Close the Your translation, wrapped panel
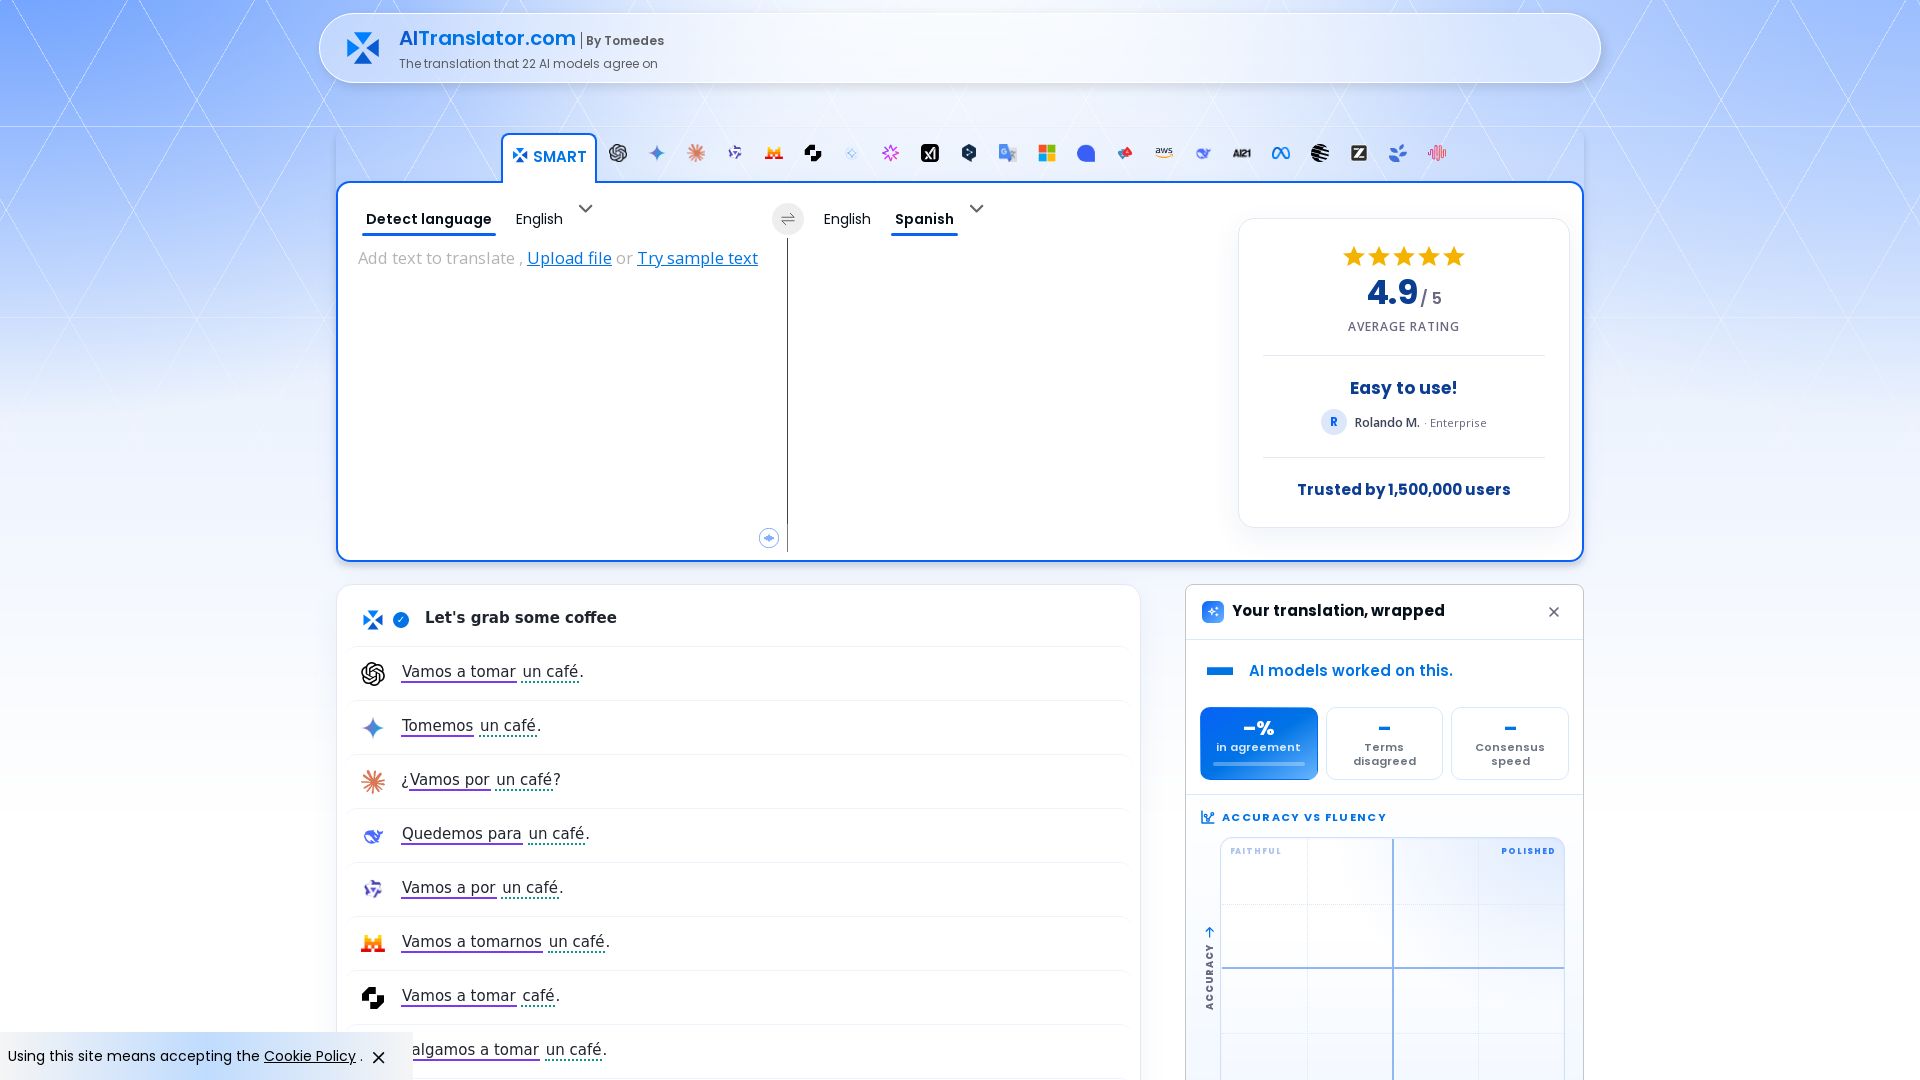Screen dimensions: 1920x1080 [x=1554, y=612]
